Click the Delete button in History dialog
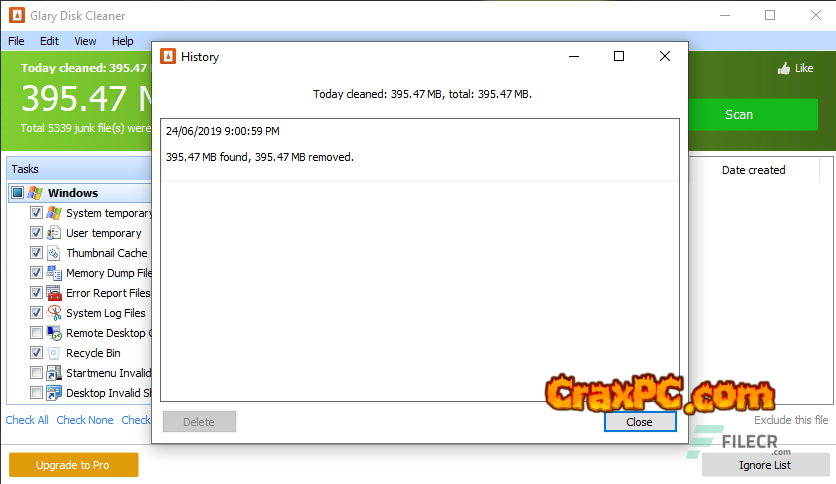This screenshot has height=484, width=836. pos(199,422)
